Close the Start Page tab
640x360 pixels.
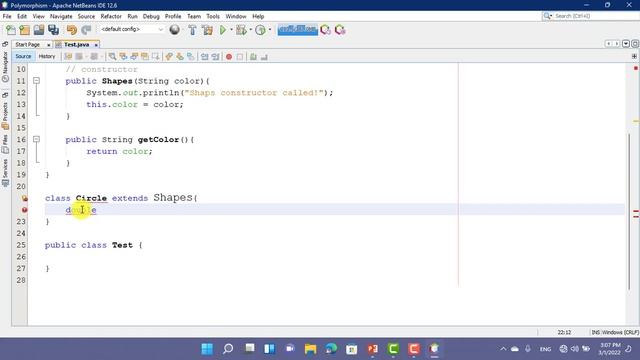click(49, 45)
